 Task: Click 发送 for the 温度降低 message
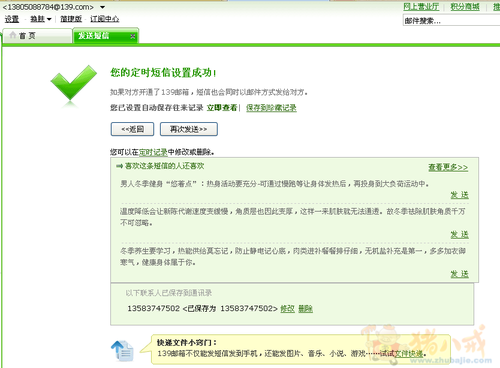pos(460,235)
